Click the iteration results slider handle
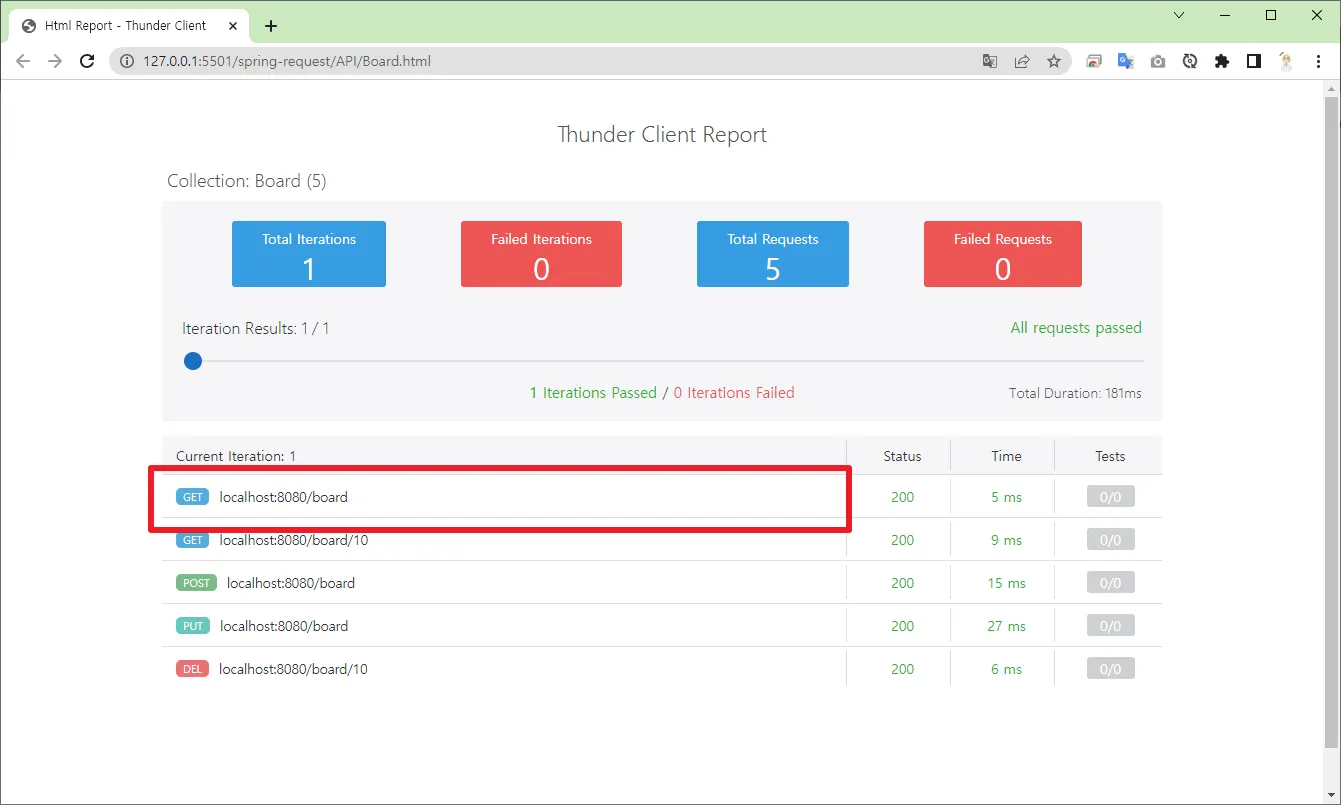Screen dimensions: 1341x805 point(193,361)
